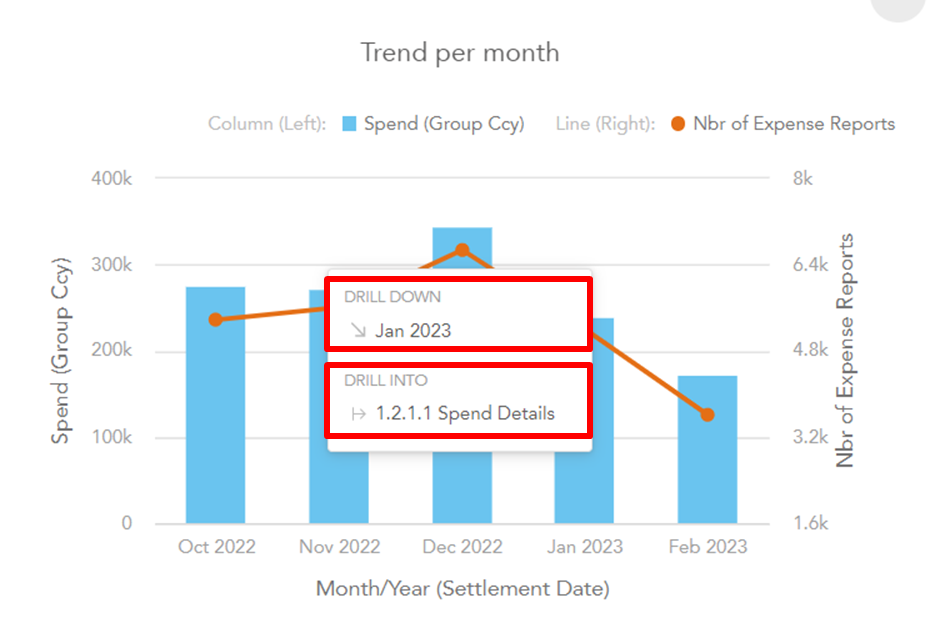Click the orange line point on Dec 2022 bar
This screenshot has width=940, height=618.
462,249
